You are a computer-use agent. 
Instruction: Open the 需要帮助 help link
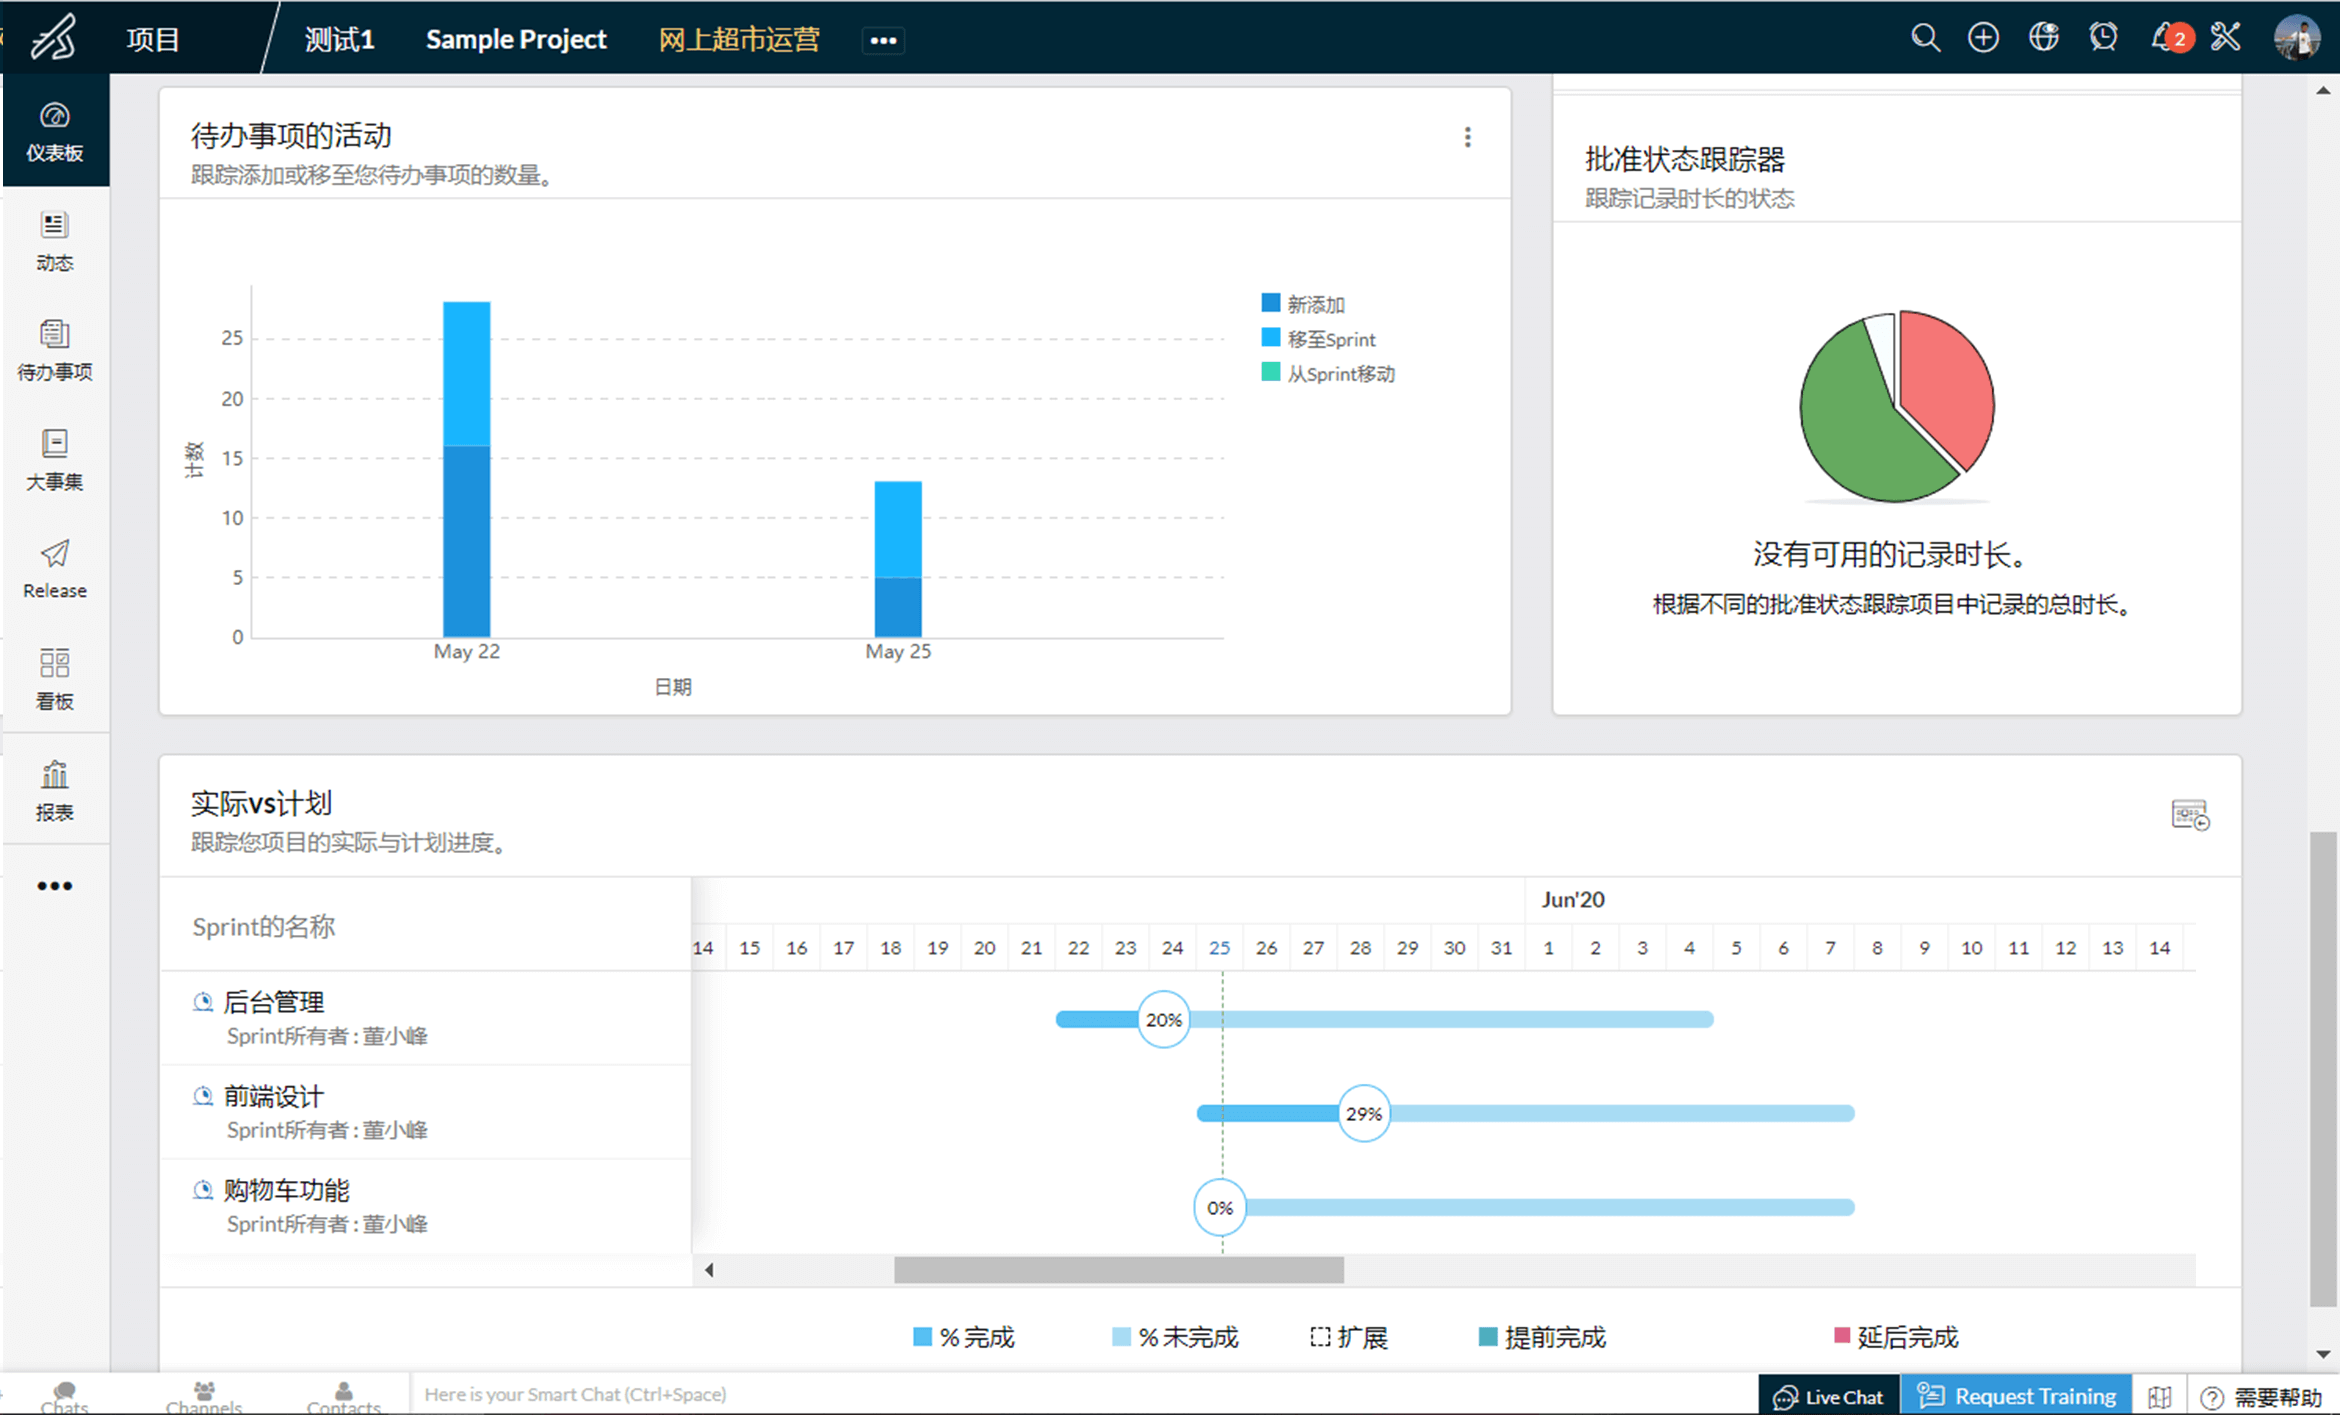(x=2262, y=1397)
